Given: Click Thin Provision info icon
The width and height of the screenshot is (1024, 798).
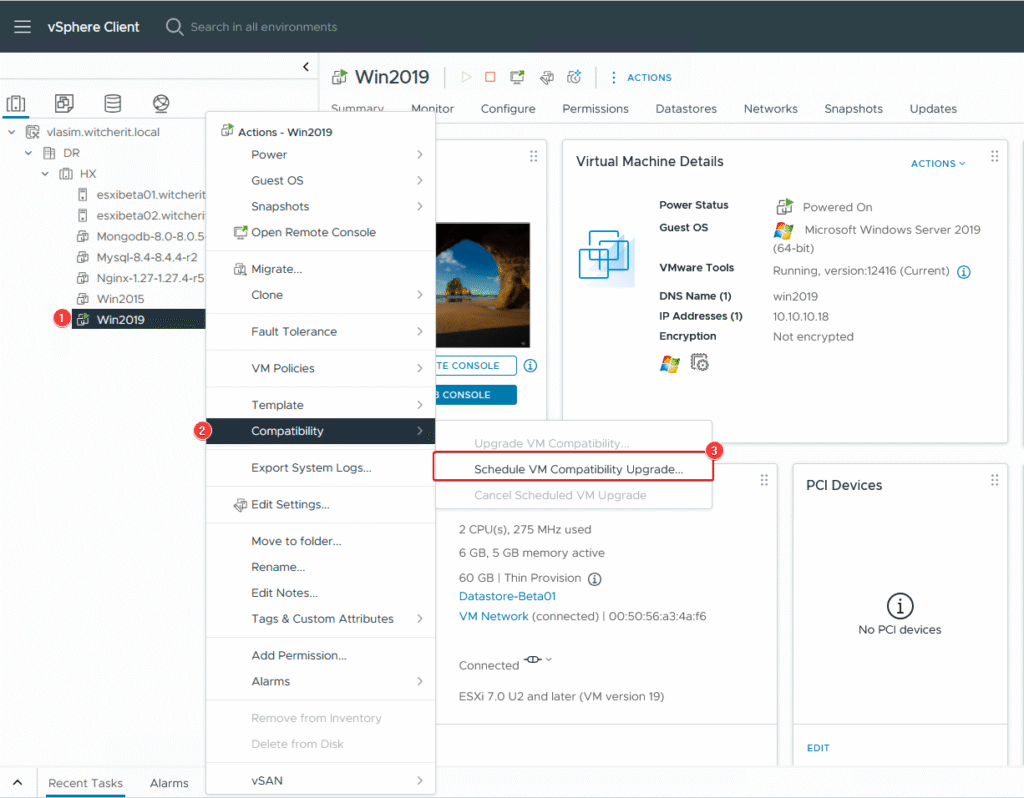Looking at the screenshot, I should click(x=594, y=579).
